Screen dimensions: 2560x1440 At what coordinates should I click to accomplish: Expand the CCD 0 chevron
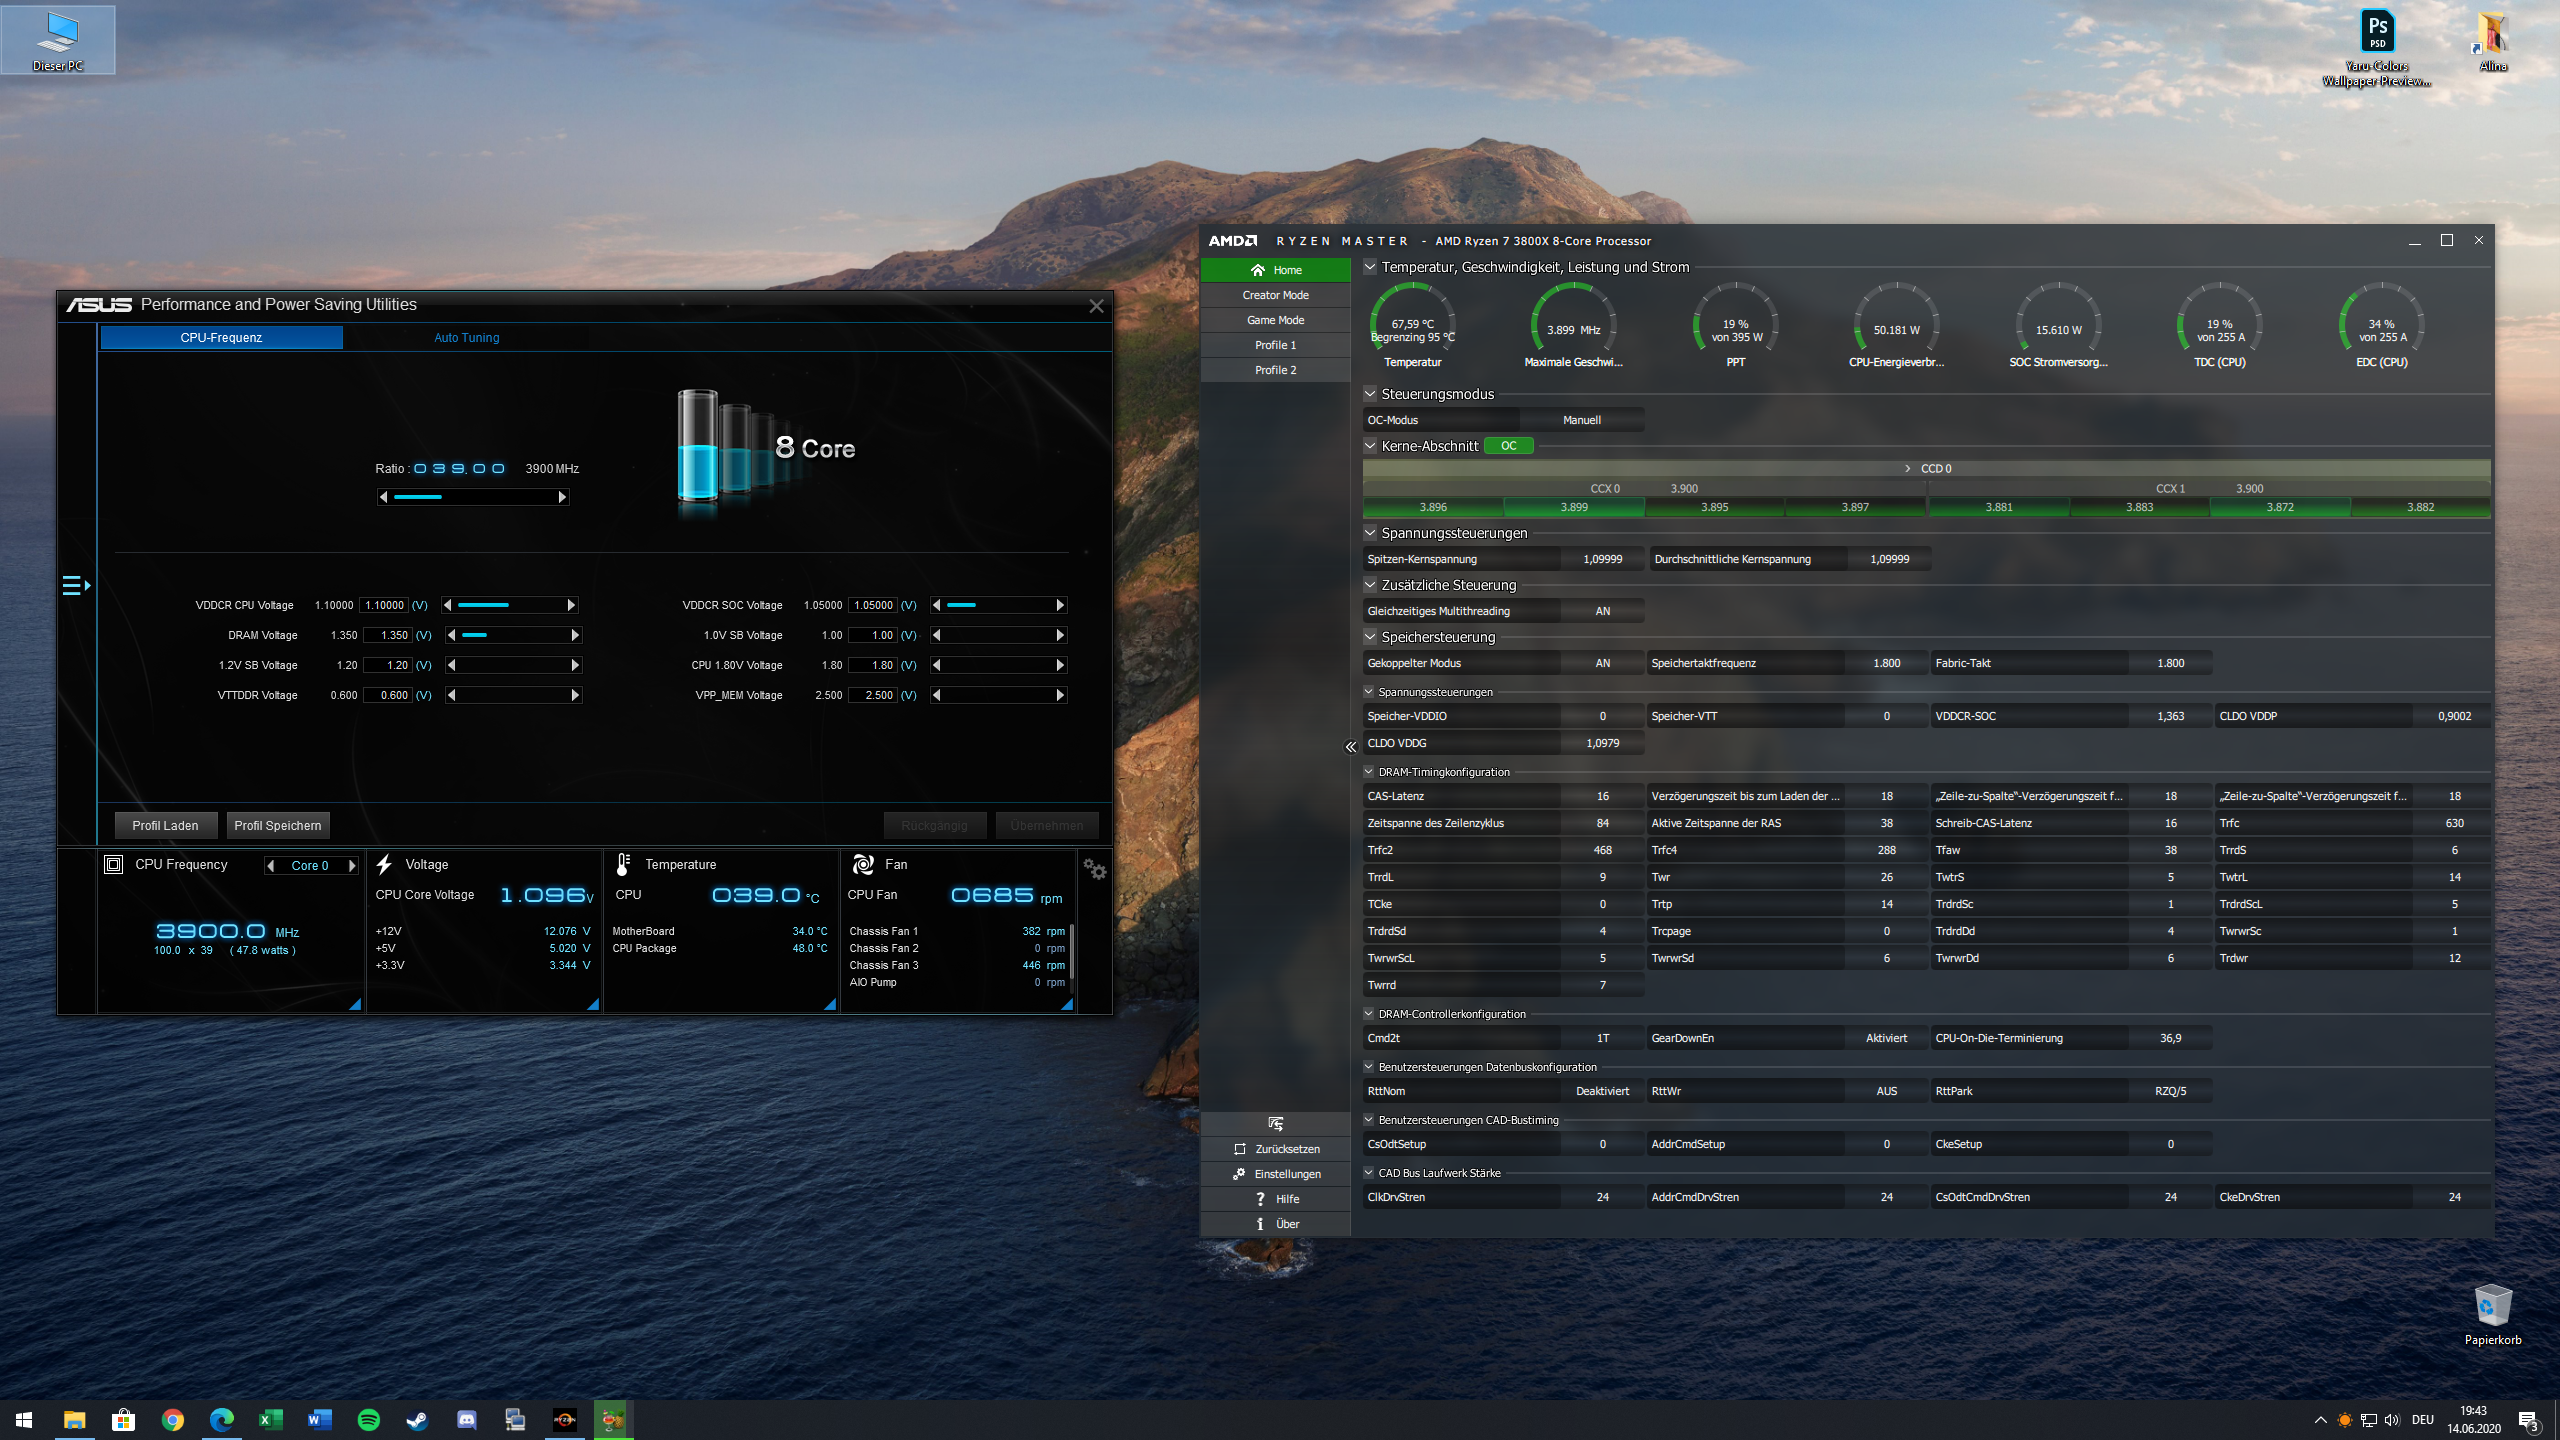click(x=1908, y=468)
